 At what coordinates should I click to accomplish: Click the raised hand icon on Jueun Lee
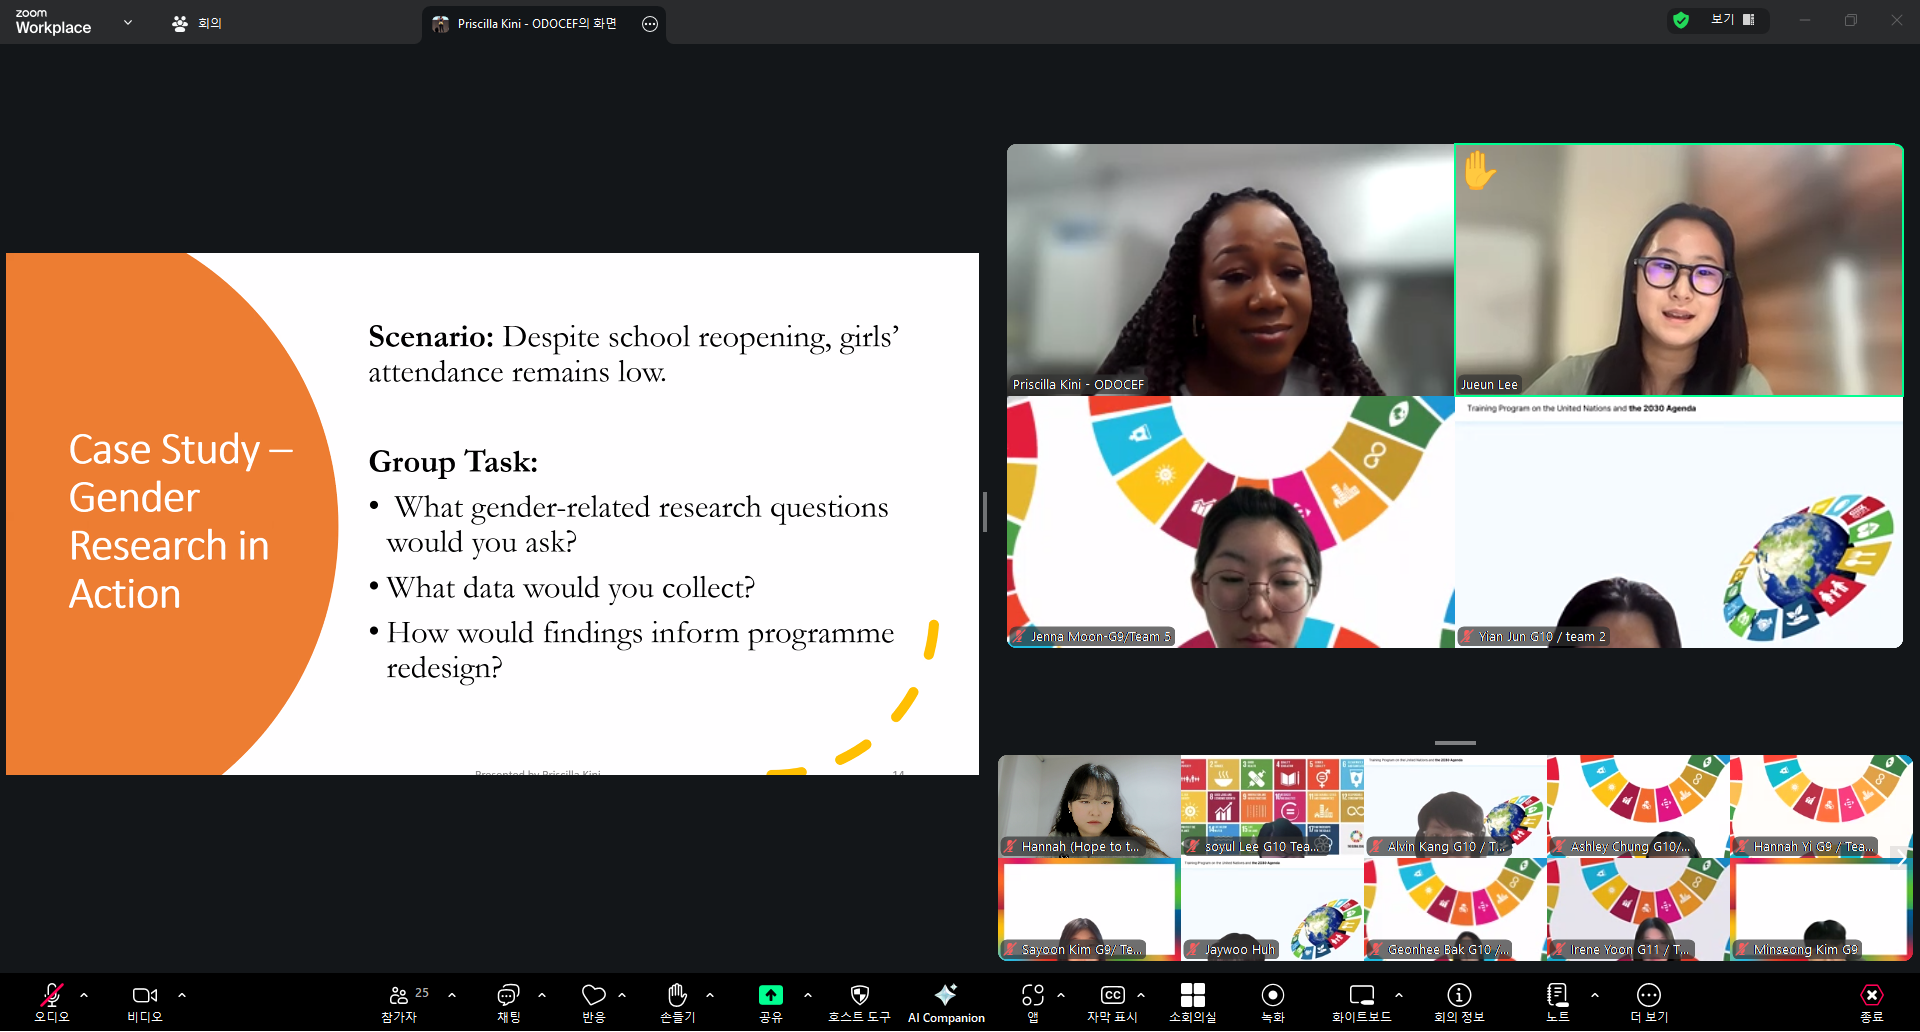1480,170
